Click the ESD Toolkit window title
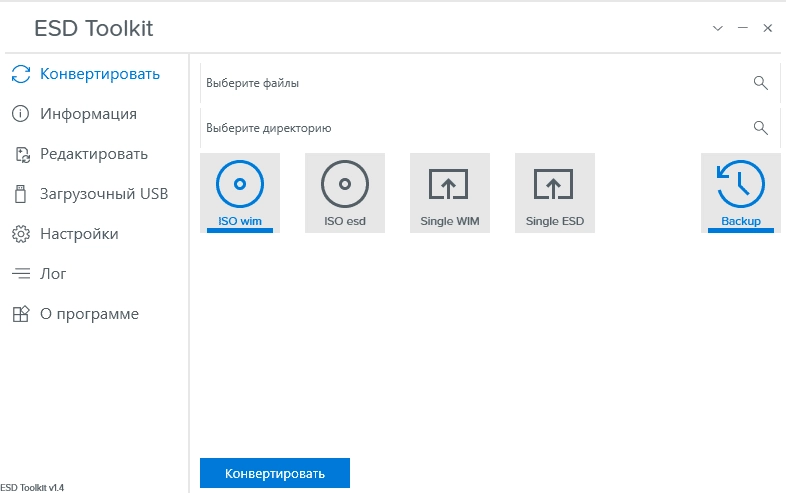 (x=94, y=29)
